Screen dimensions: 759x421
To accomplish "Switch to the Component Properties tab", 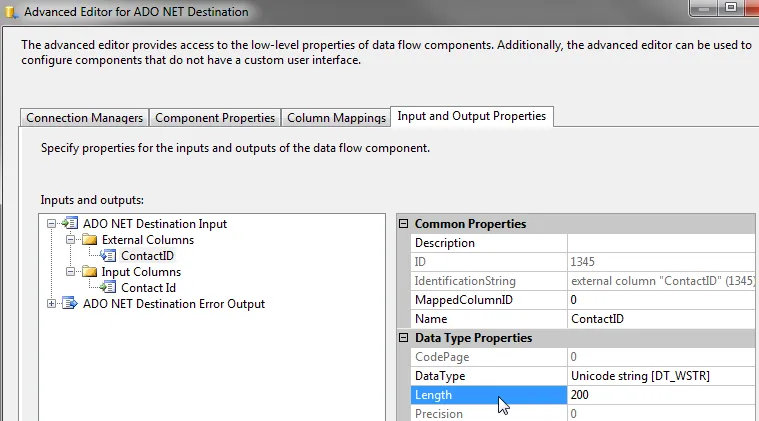I will click(x=215, y=118).
